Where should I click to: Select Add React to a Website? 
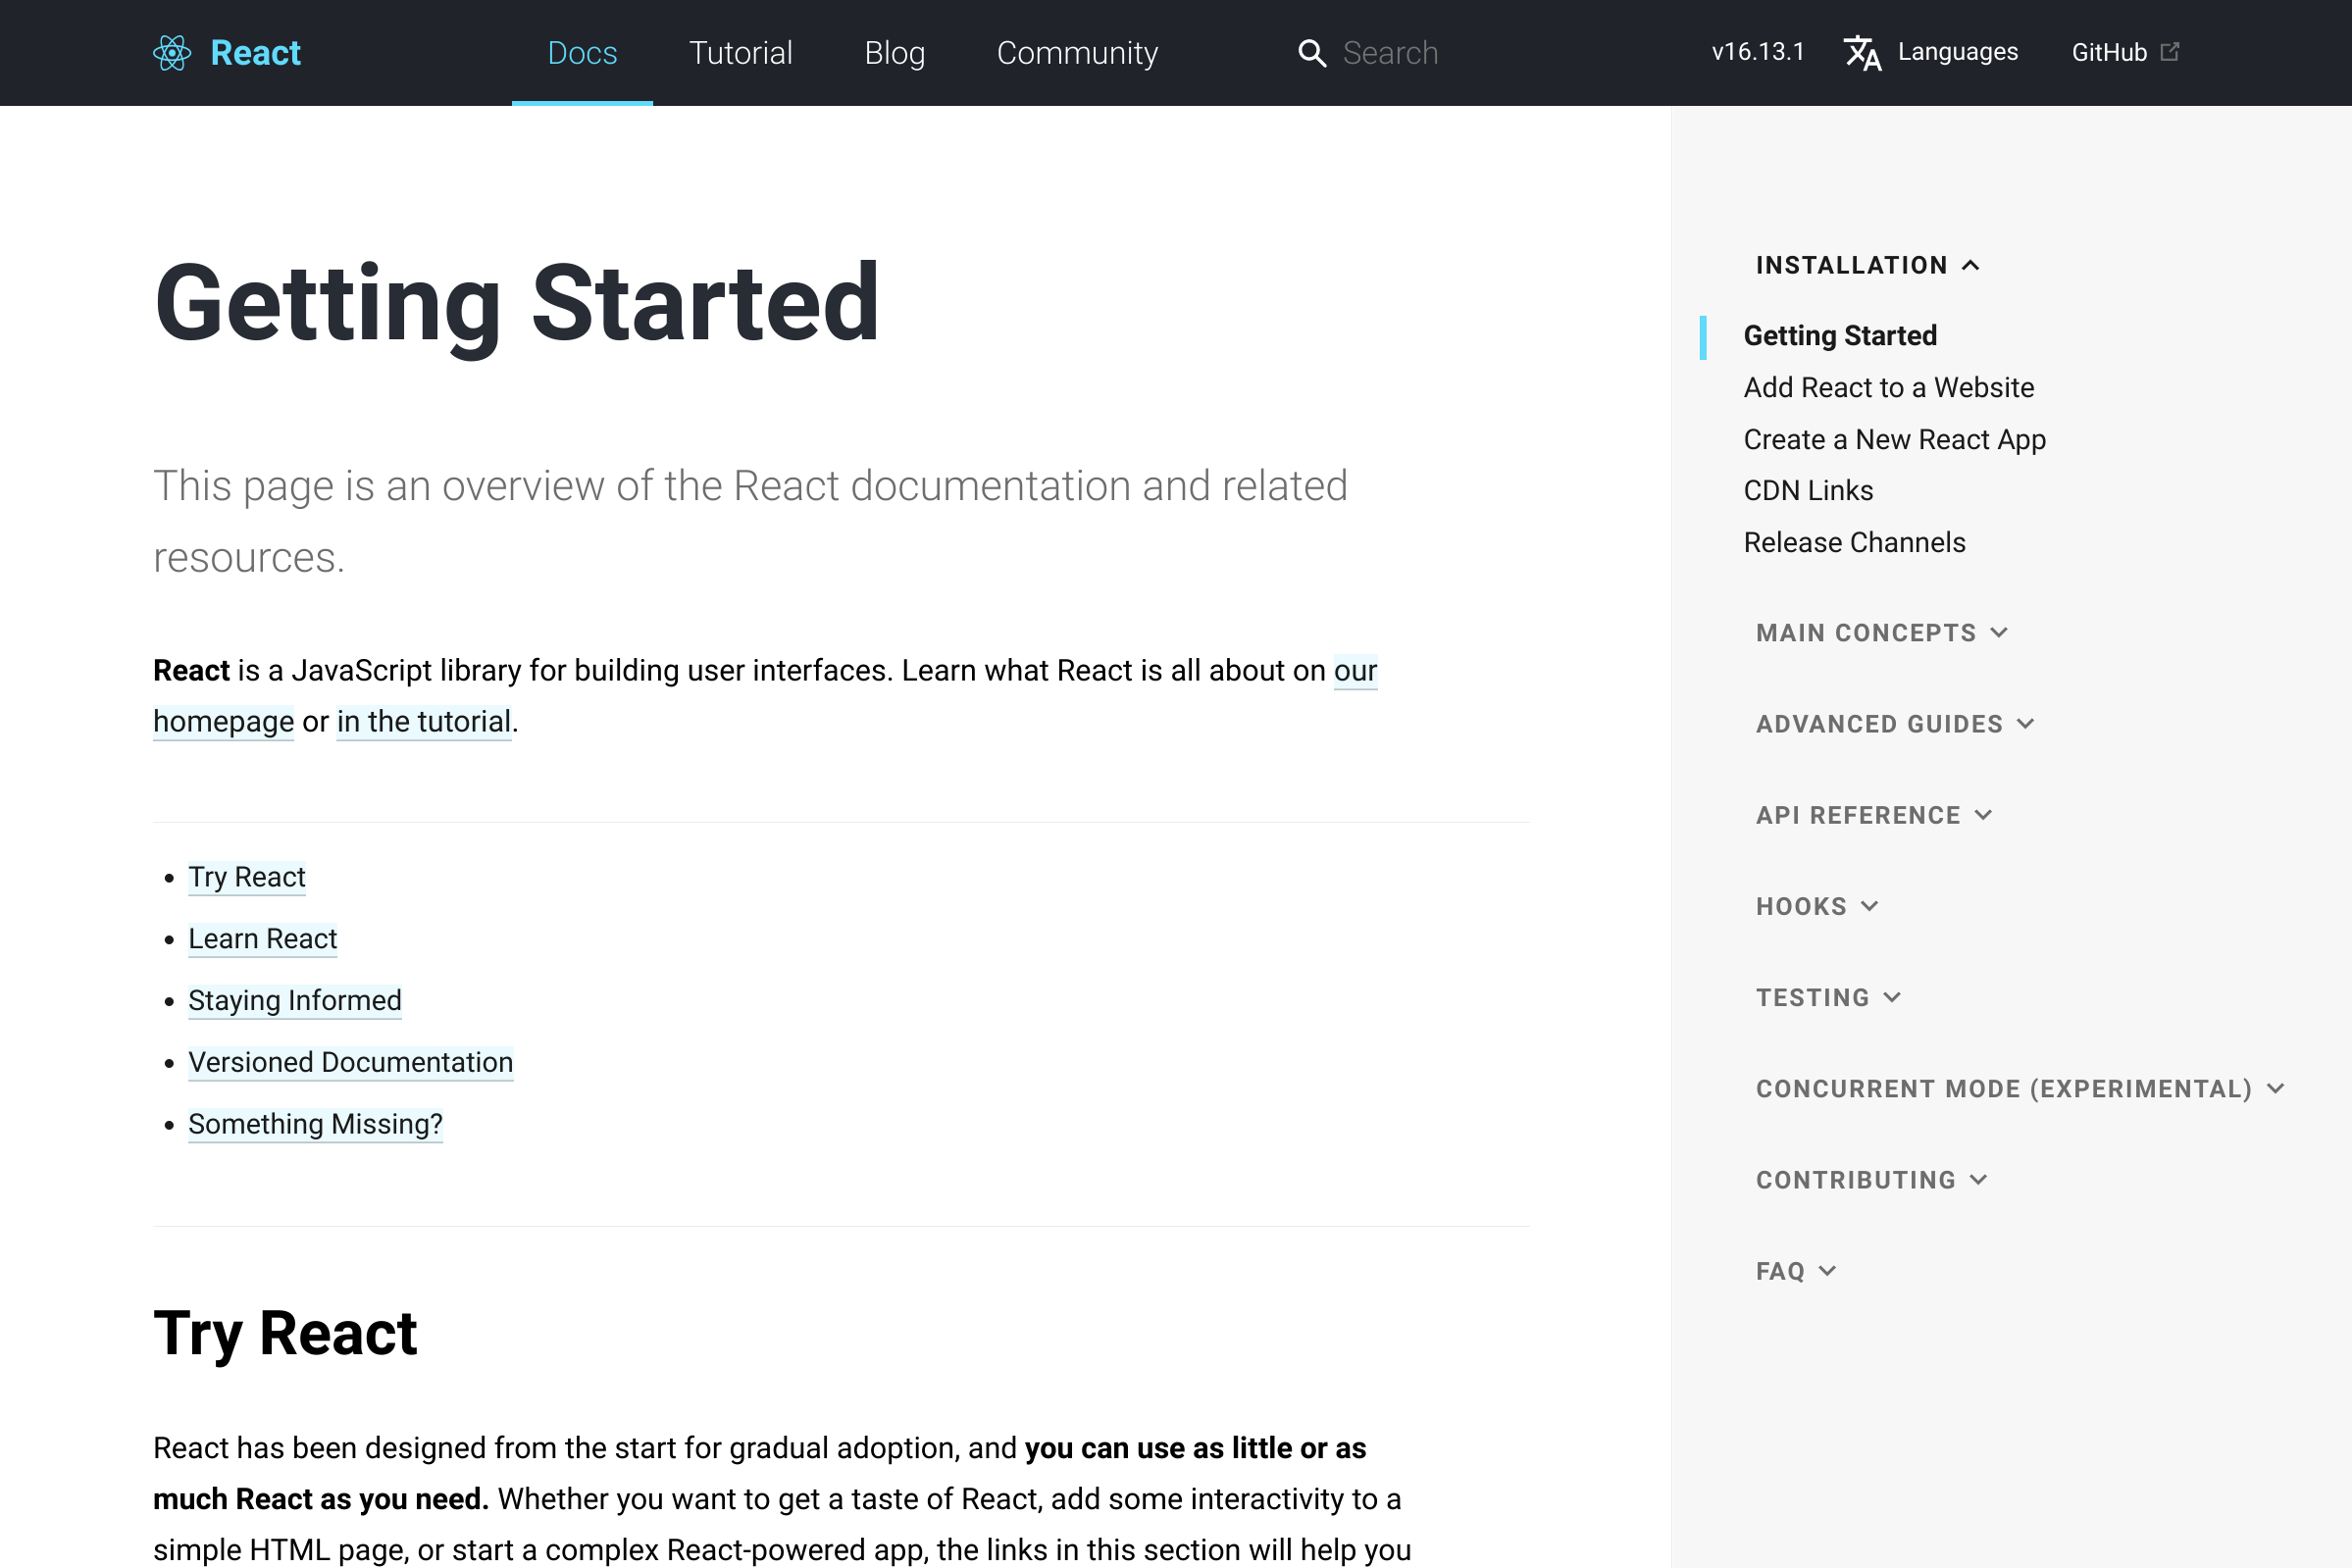(x=1889, y=387)
